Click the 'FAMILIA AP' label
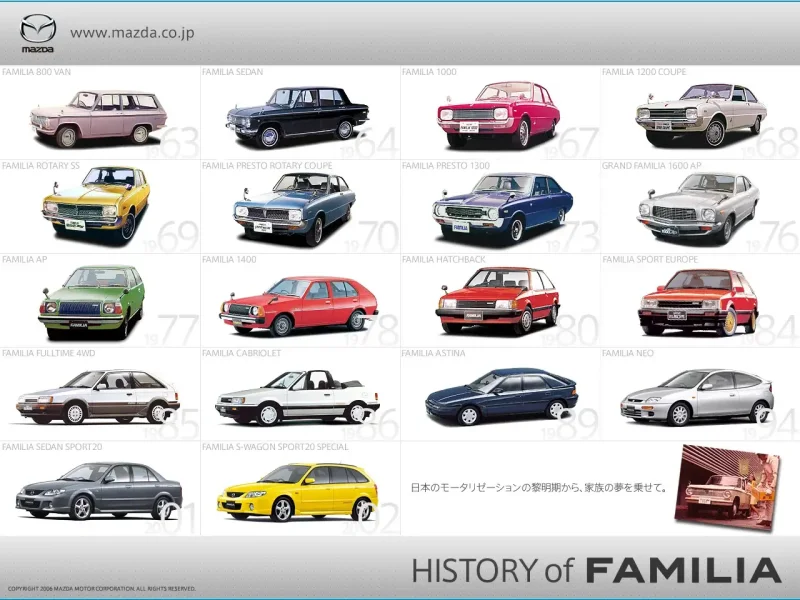Viewport: 800px width, 600px height. [x=24, y=260]
